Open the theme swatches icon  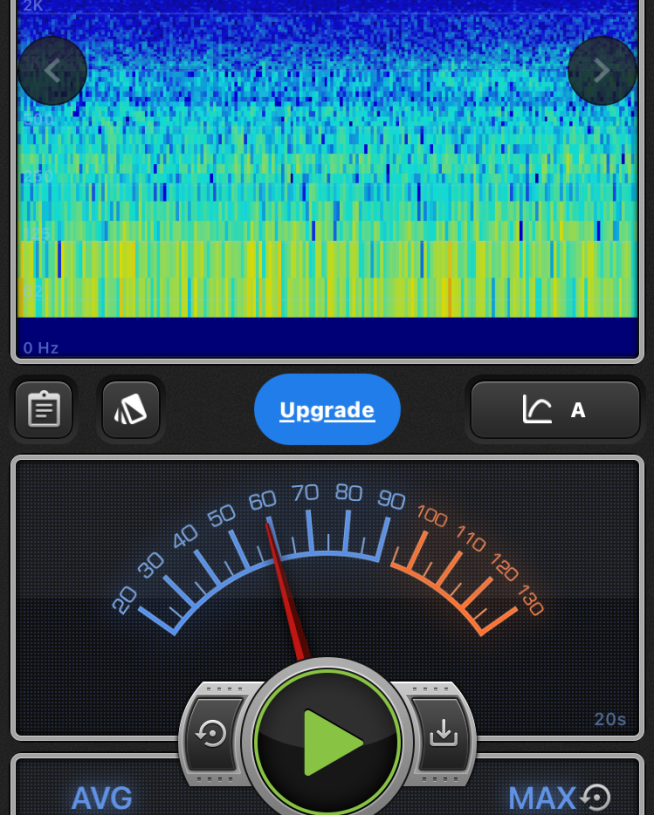(x=131, y=410)
